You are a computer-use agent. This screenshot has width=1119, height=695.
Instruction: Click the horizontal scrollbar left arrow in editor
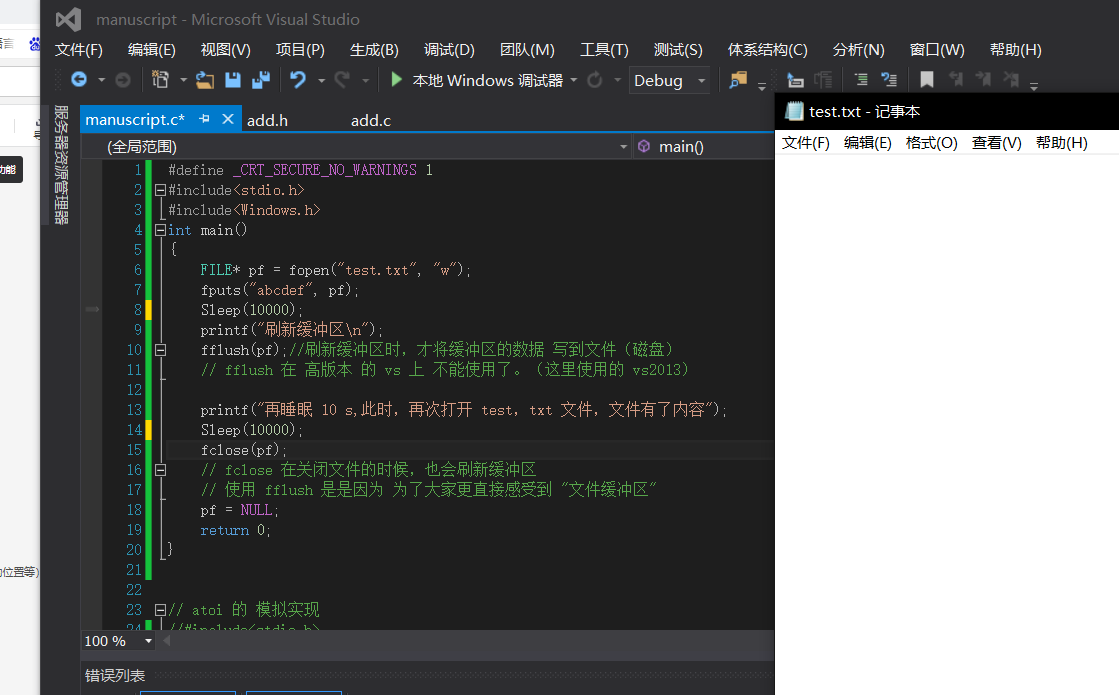(x=167, y=641)
